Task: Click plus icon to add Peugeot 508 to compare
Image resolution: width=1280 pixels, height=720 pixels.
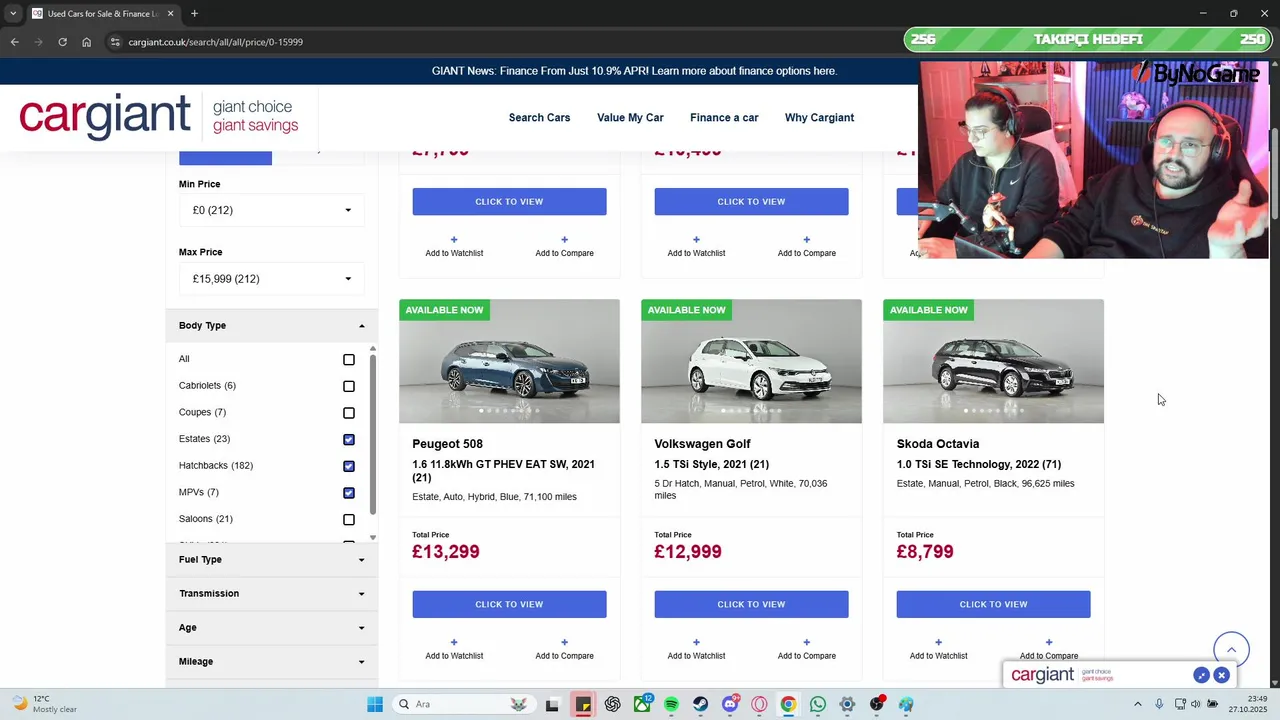Action: click(x=564, y=642)
